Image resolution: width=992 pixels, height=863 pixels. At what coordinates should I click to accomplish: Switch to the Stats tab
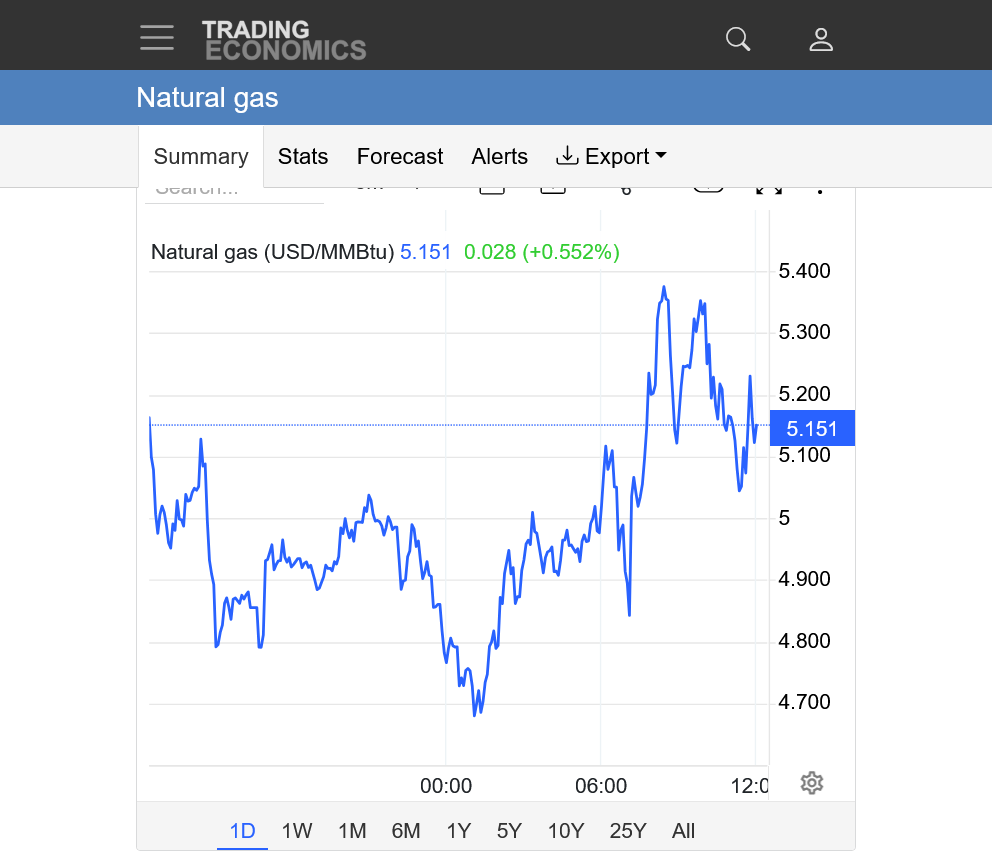pyautogui.click(x=303, y=156)
